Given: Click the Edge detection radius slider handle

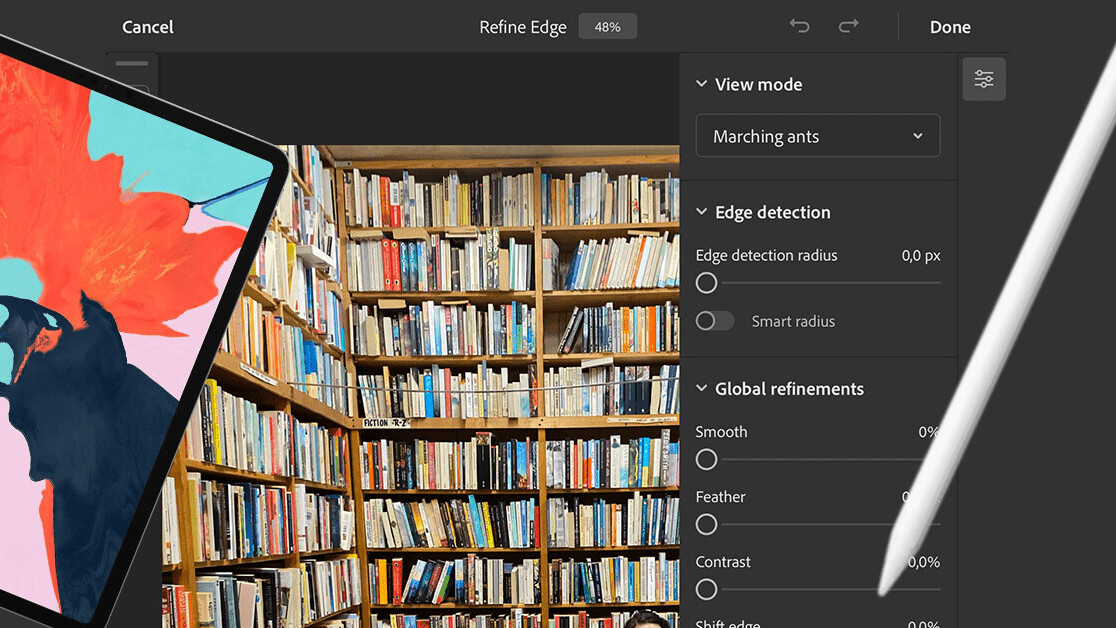Looking at the screenshot, I should pos(707,283).
